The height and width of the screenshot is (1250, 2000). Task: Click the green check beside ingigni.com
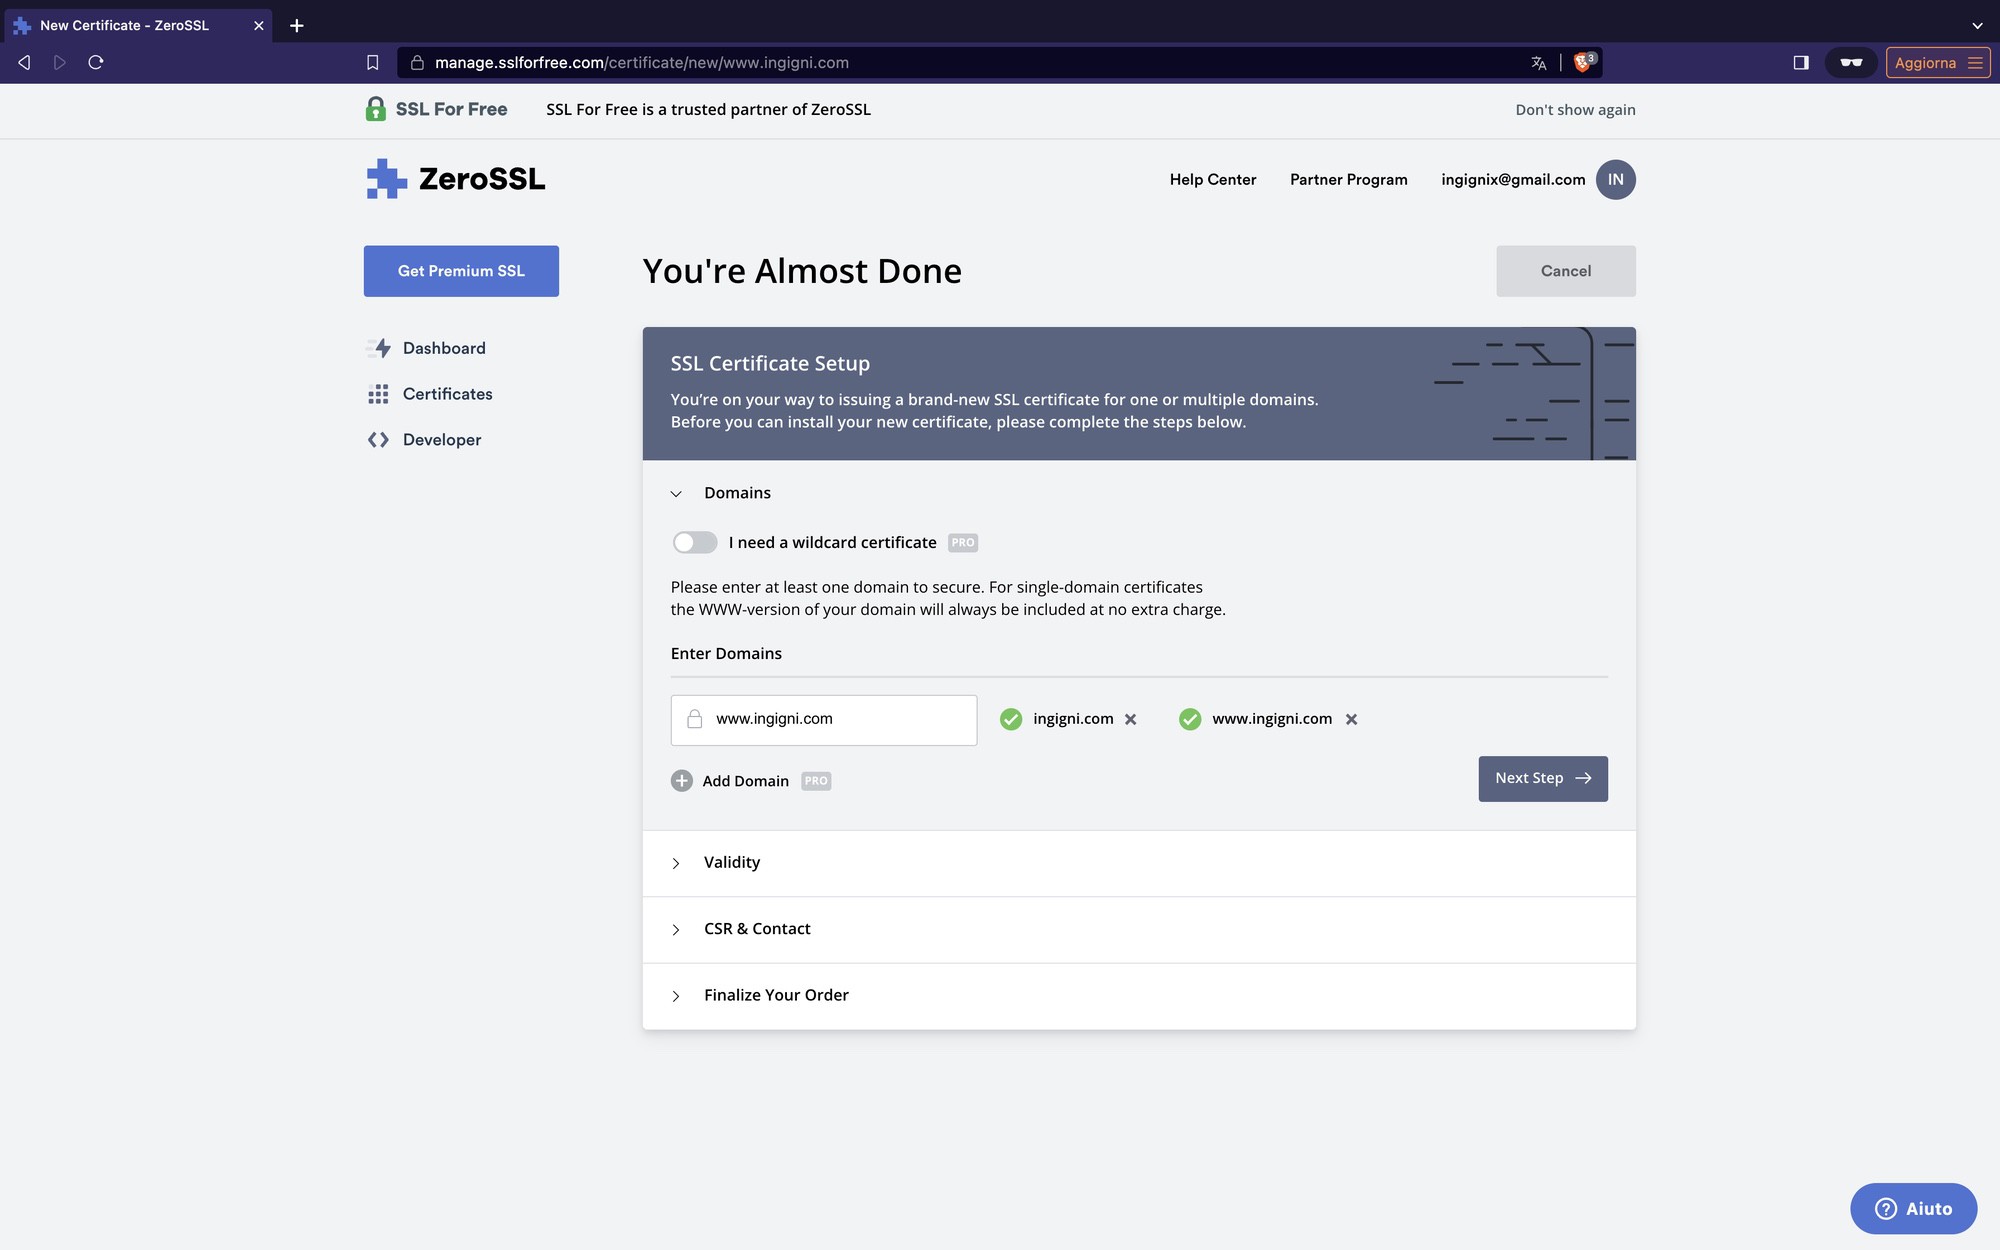click(x=1011, y=719)
